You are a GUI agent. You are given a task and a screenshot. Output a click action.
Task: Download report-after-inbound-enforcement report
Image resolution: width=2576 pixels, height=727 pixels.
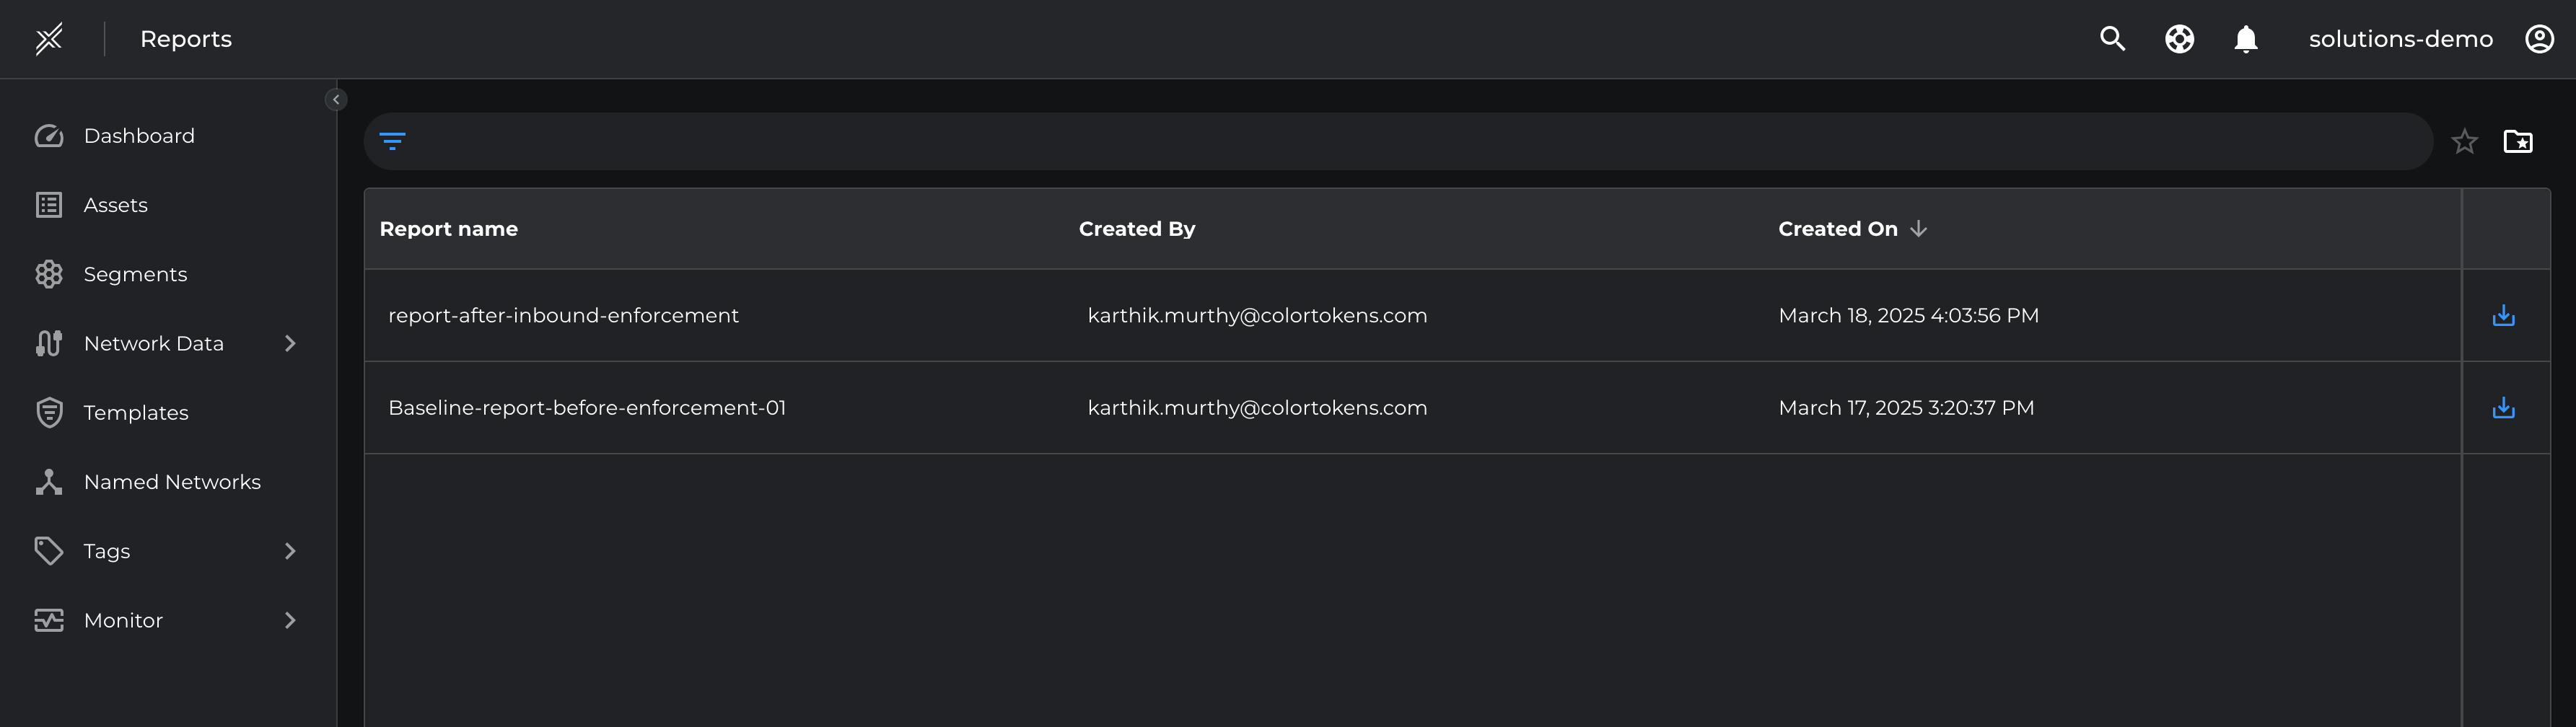pyautogui.click(x=2503, y=316)
